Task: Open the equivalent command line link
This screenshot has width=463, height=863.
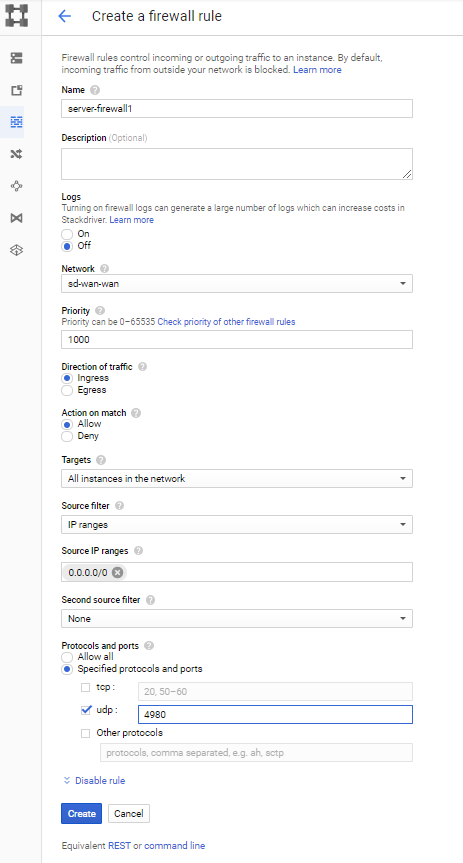Action: coord(175,845)
